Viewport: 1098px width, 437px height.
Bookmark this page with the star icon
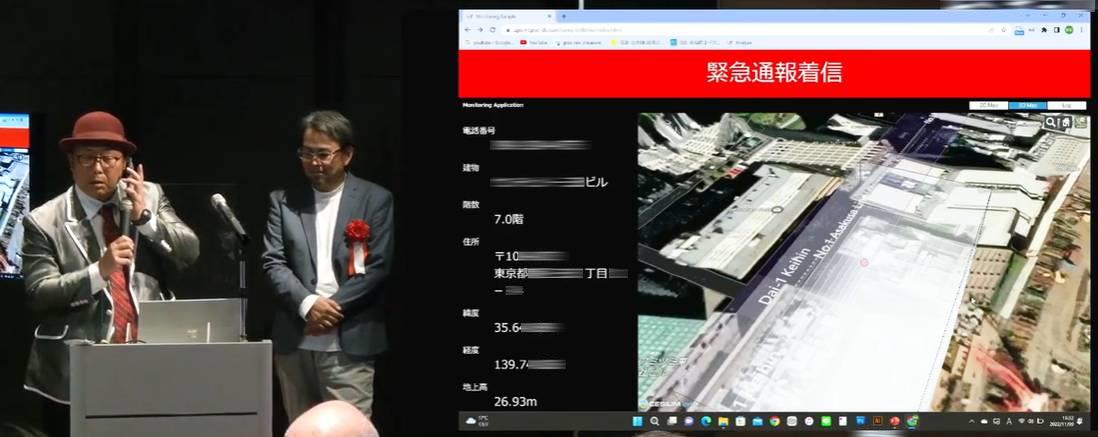click(x=1003, y=29)
